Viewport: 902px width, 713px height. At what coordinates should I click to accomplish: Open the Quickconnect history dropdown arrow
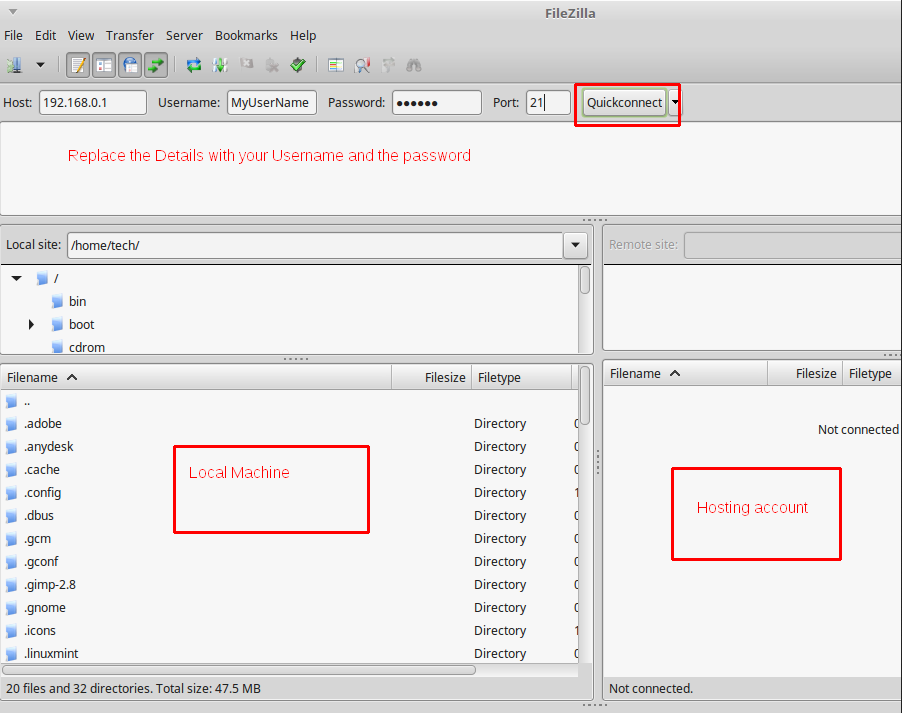pos(674,102)
